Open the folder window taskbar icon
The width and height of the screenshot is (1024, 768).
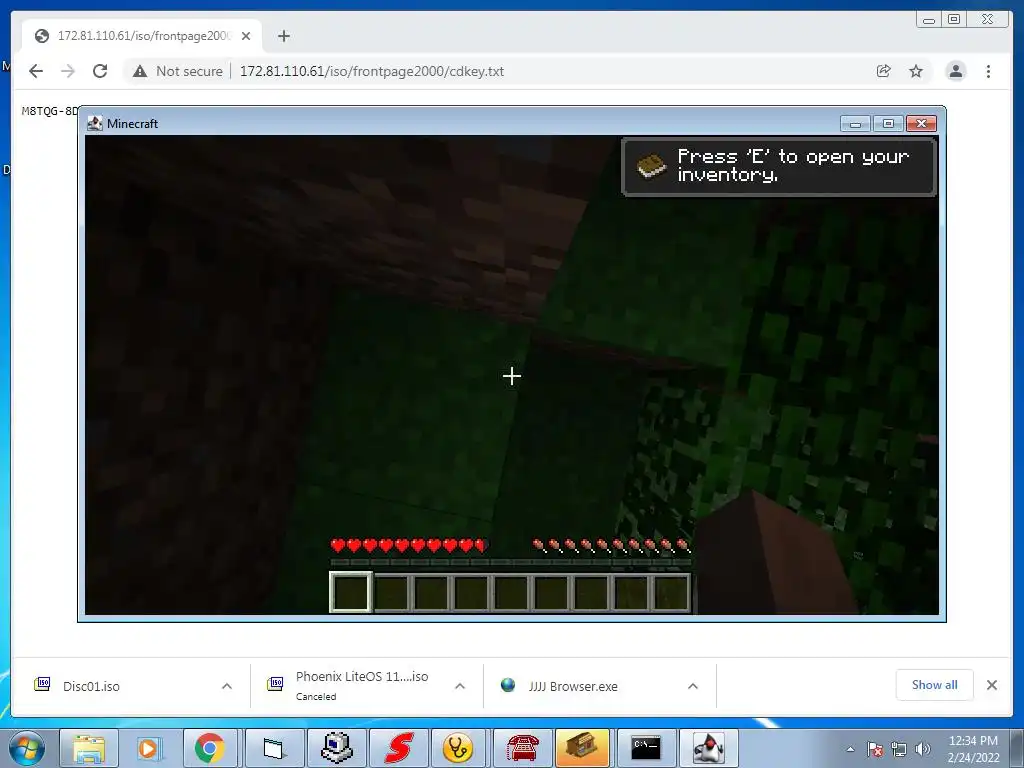[x=274, y=748]
